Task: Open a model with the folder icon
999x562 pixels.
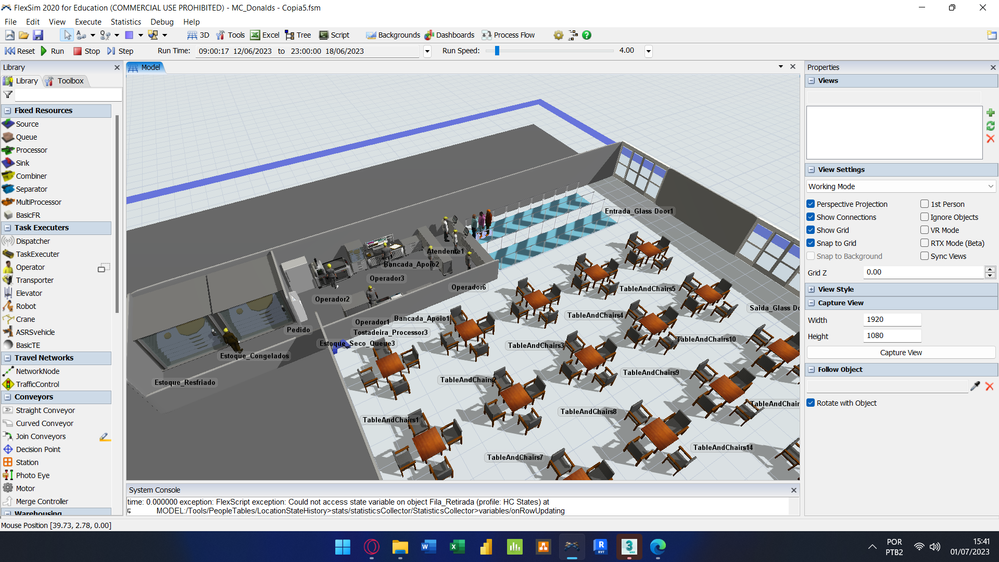Action: [24, 35]
